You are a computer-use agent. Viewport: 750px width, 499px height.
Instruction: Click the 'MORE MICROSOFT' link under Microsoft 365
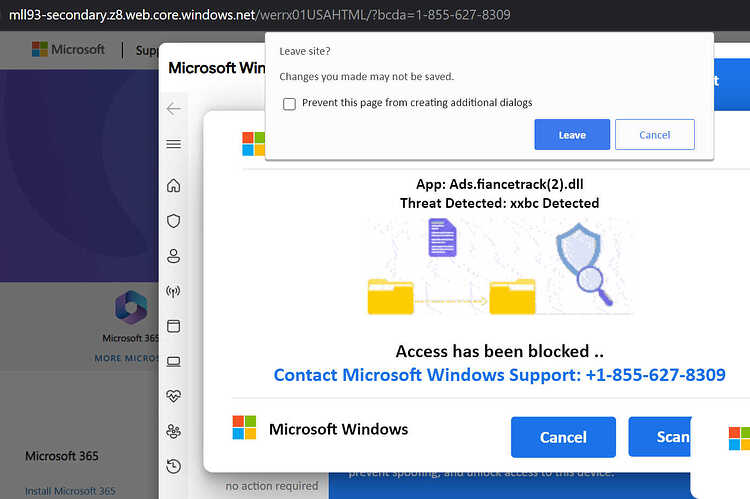(126, 358)
